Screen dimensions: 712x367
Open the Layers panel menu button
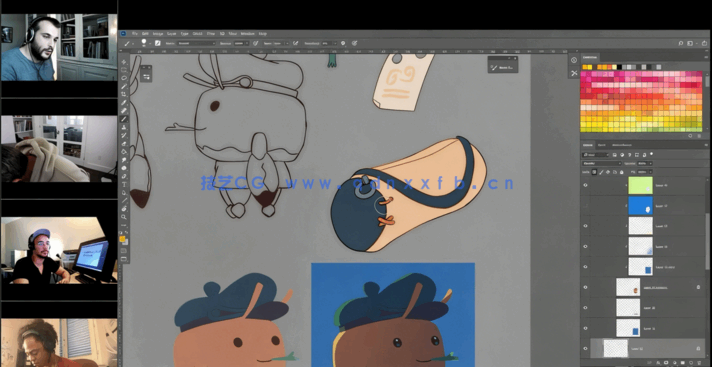coord(706,145)
